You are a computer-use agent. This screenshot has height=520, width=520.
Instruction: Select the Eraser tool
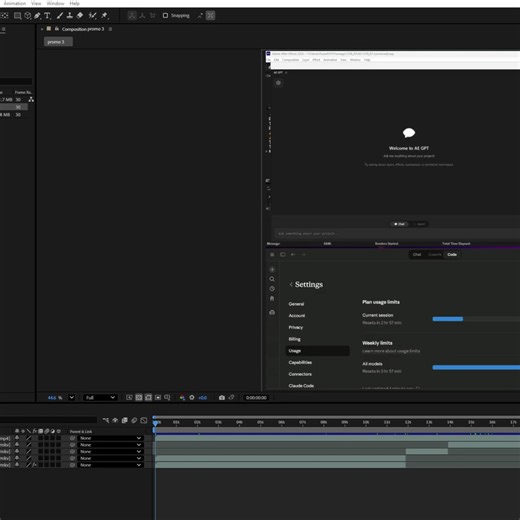[80, 16]
